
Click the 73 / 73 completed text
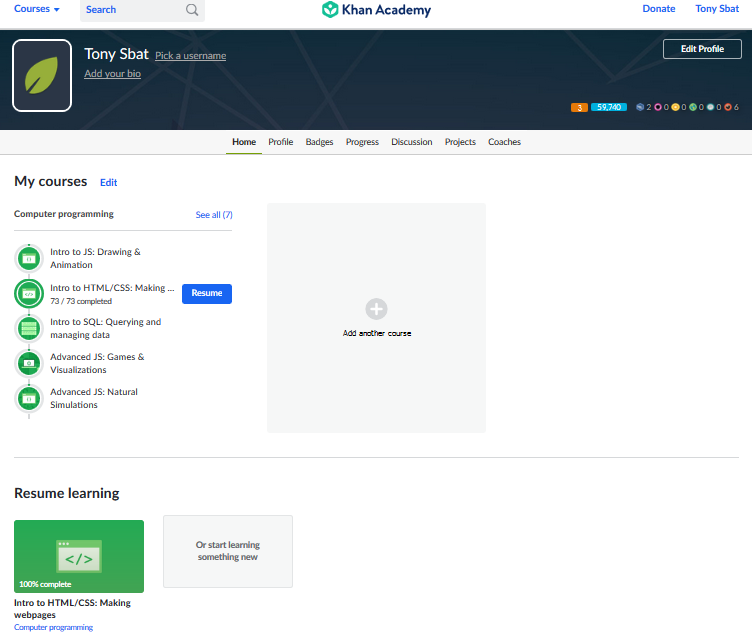pos(81,301)
